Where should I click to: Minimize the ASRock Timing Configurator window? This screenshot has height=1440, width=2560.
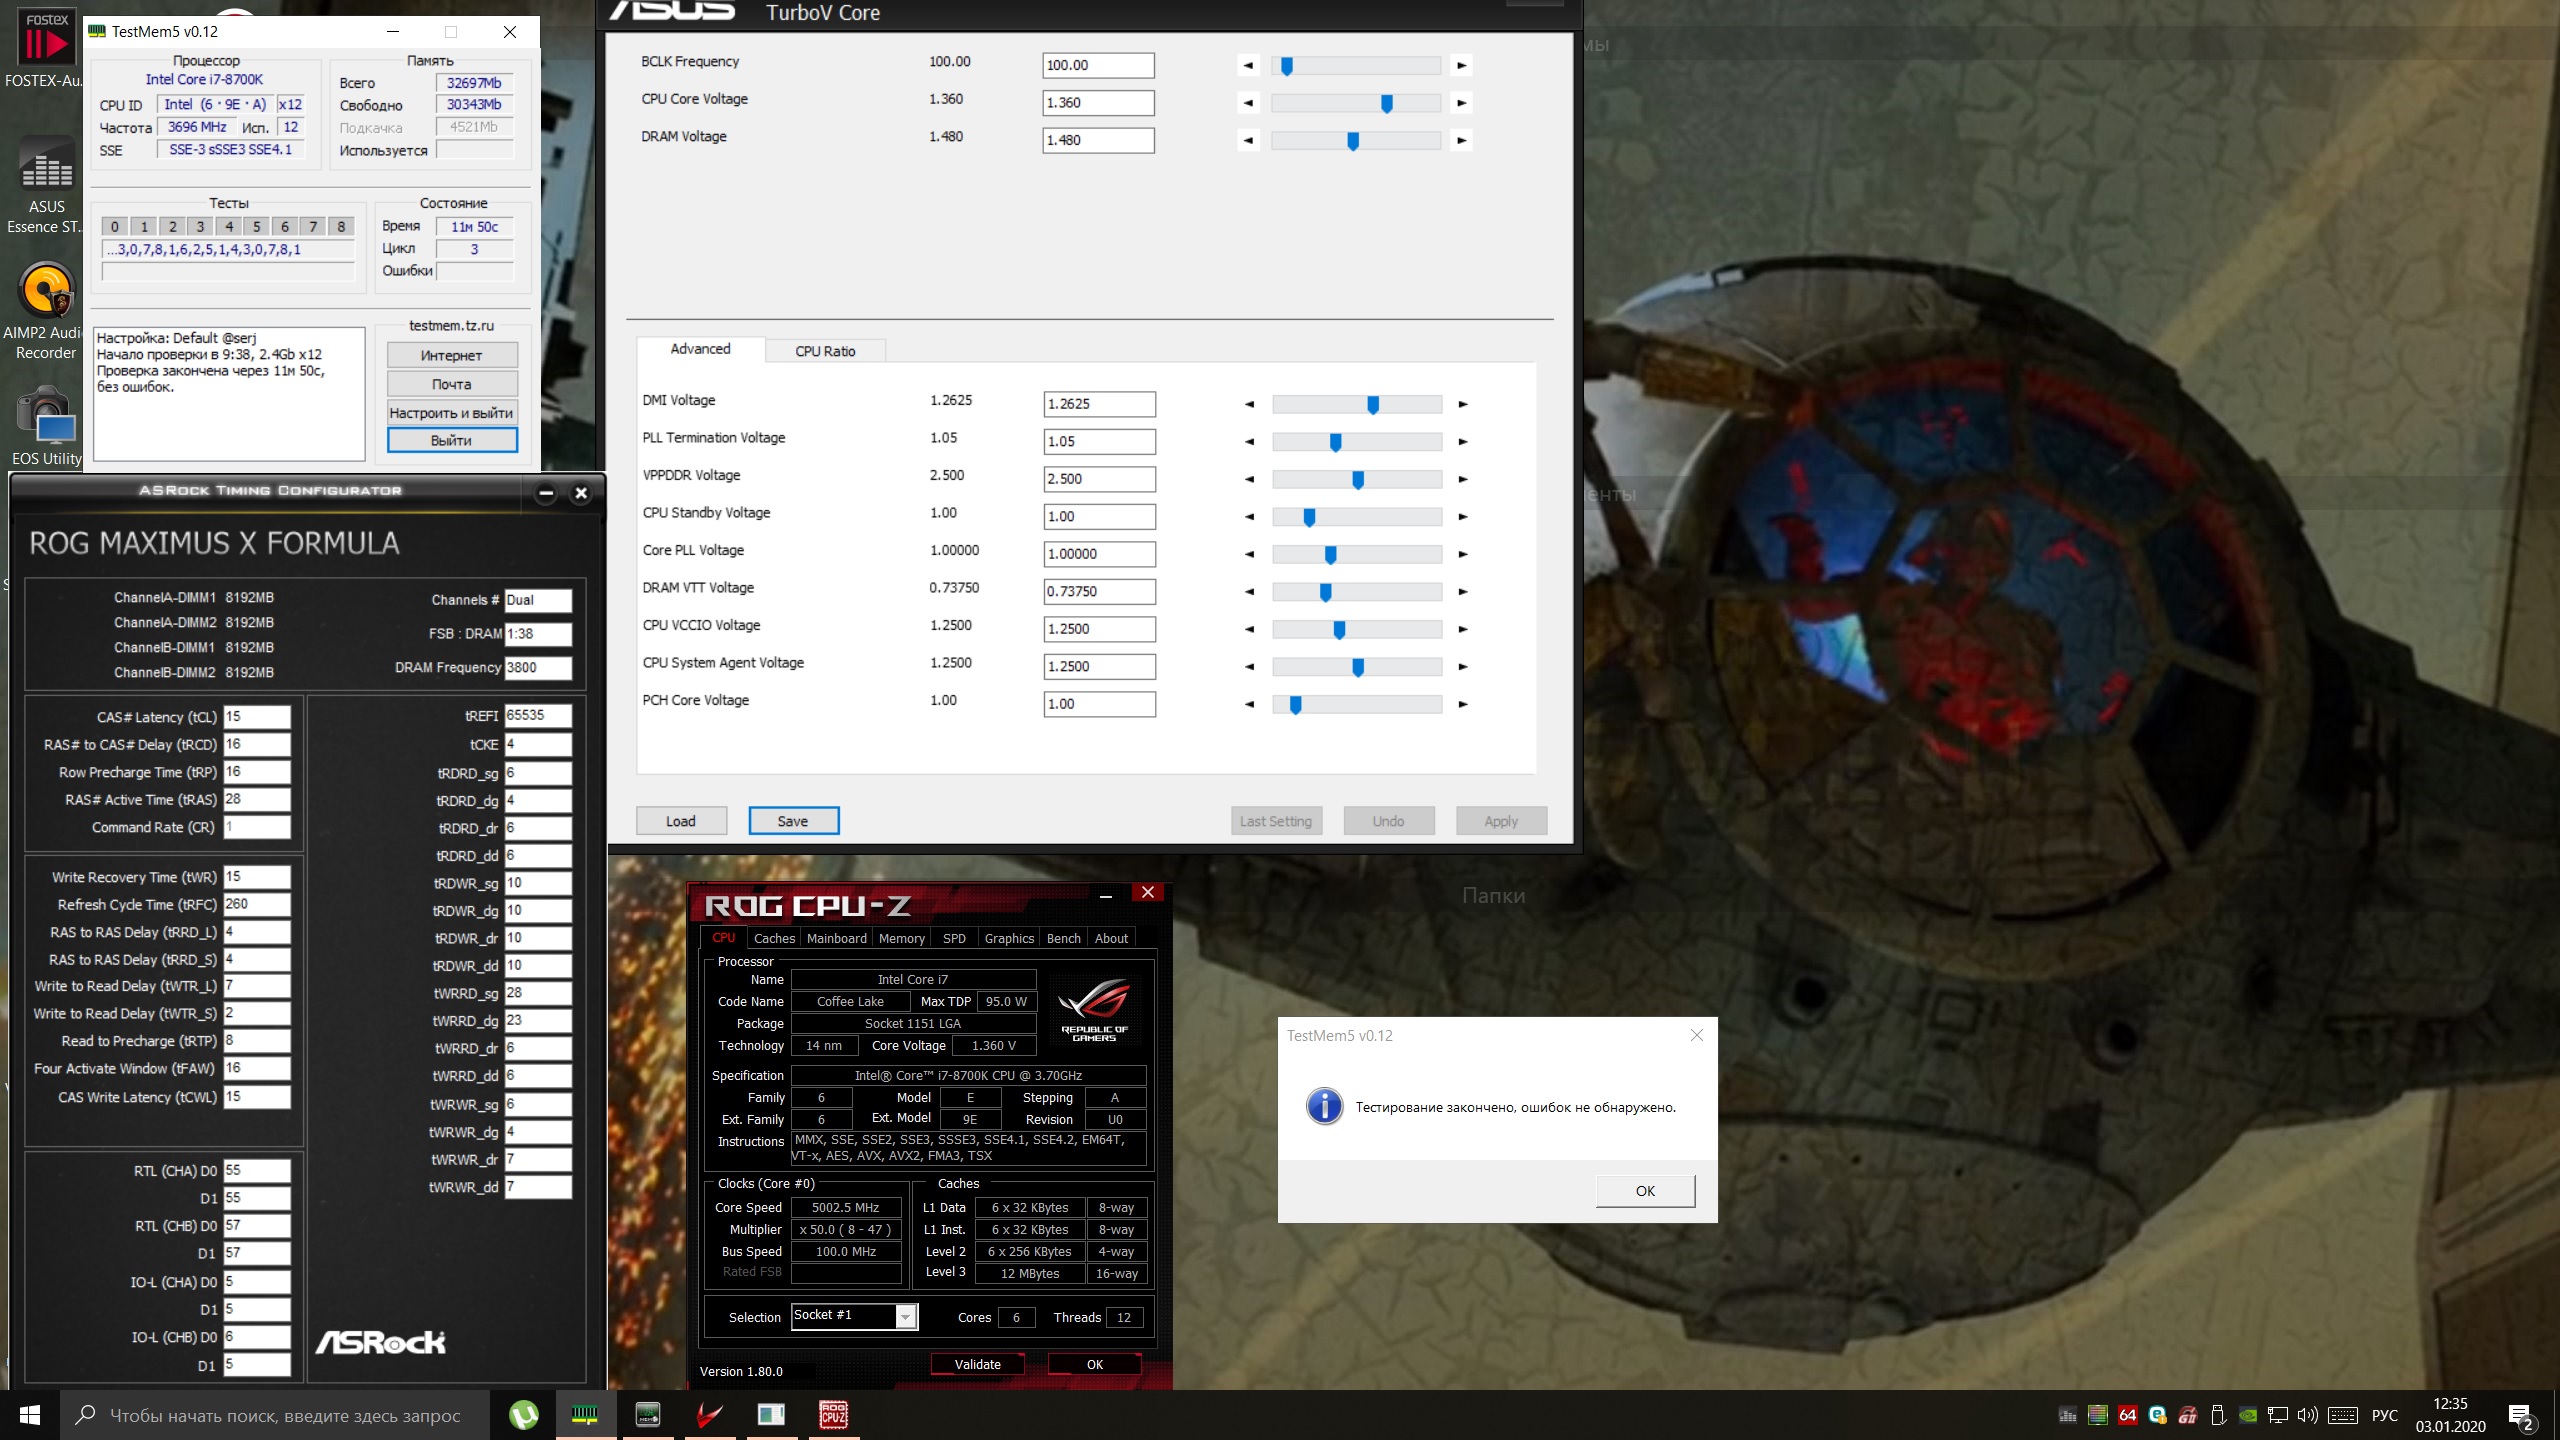546,493
